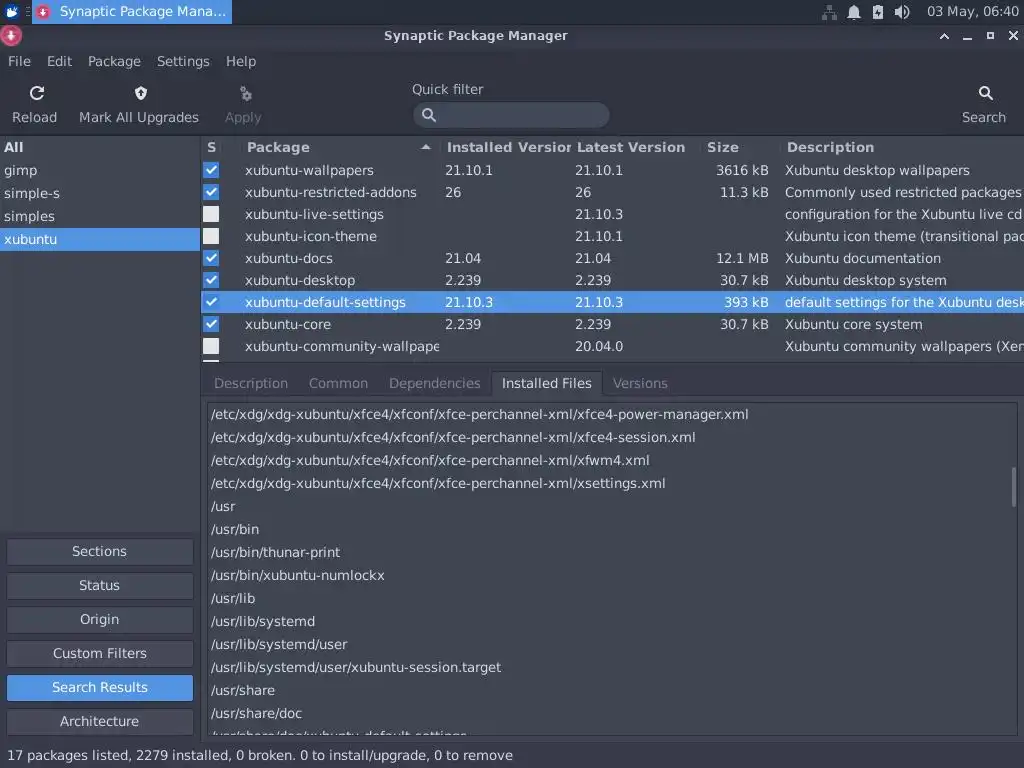Image resolution: width=1024 pixels, height=768 pixels.
Task: Select the All entry in the search list
Action: tap(100, 148)
